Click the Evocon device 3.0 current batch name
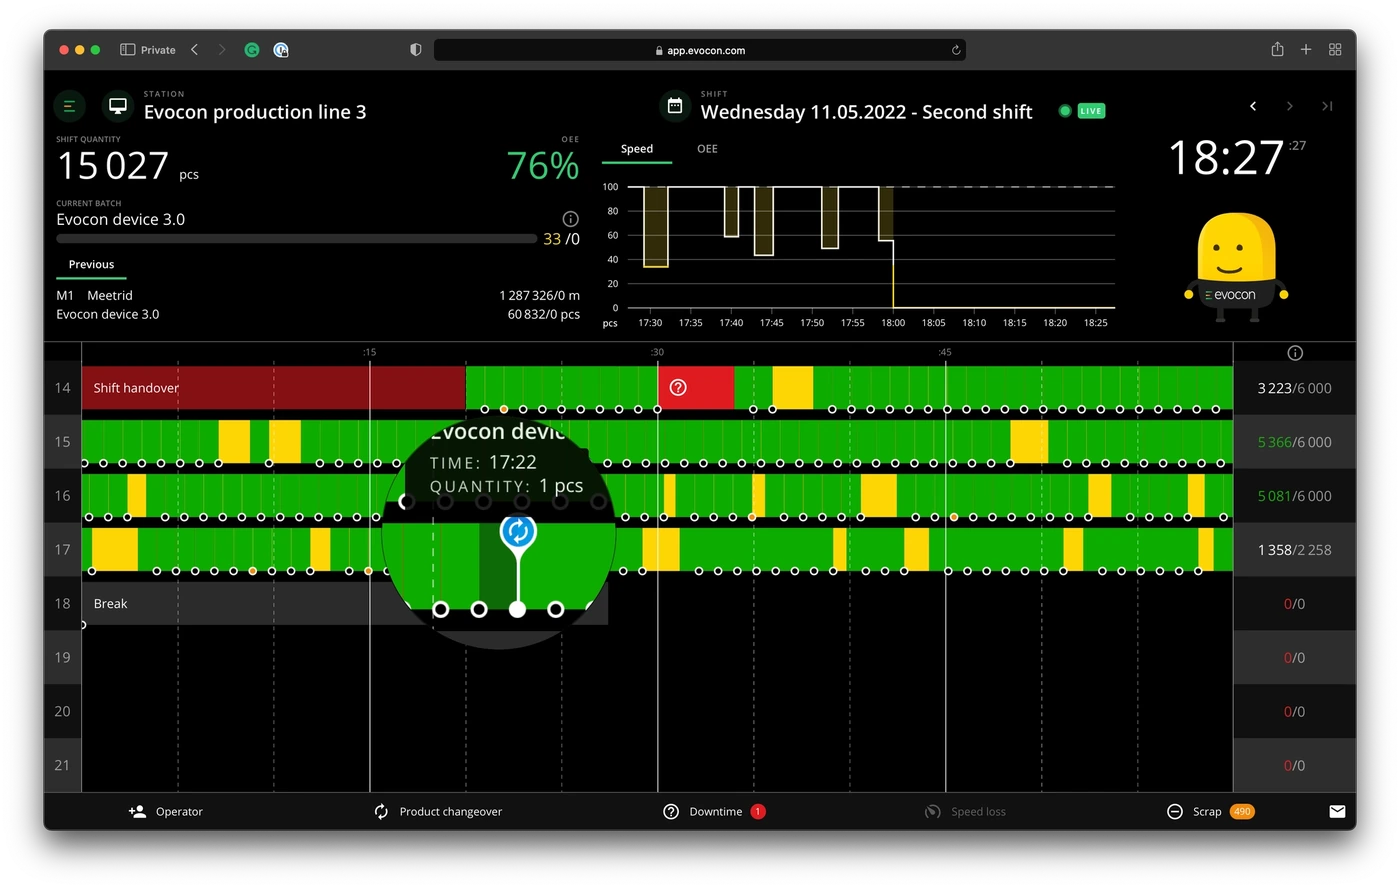The width and height of the screenshot is (1400, 888). (x=120, y=220)
